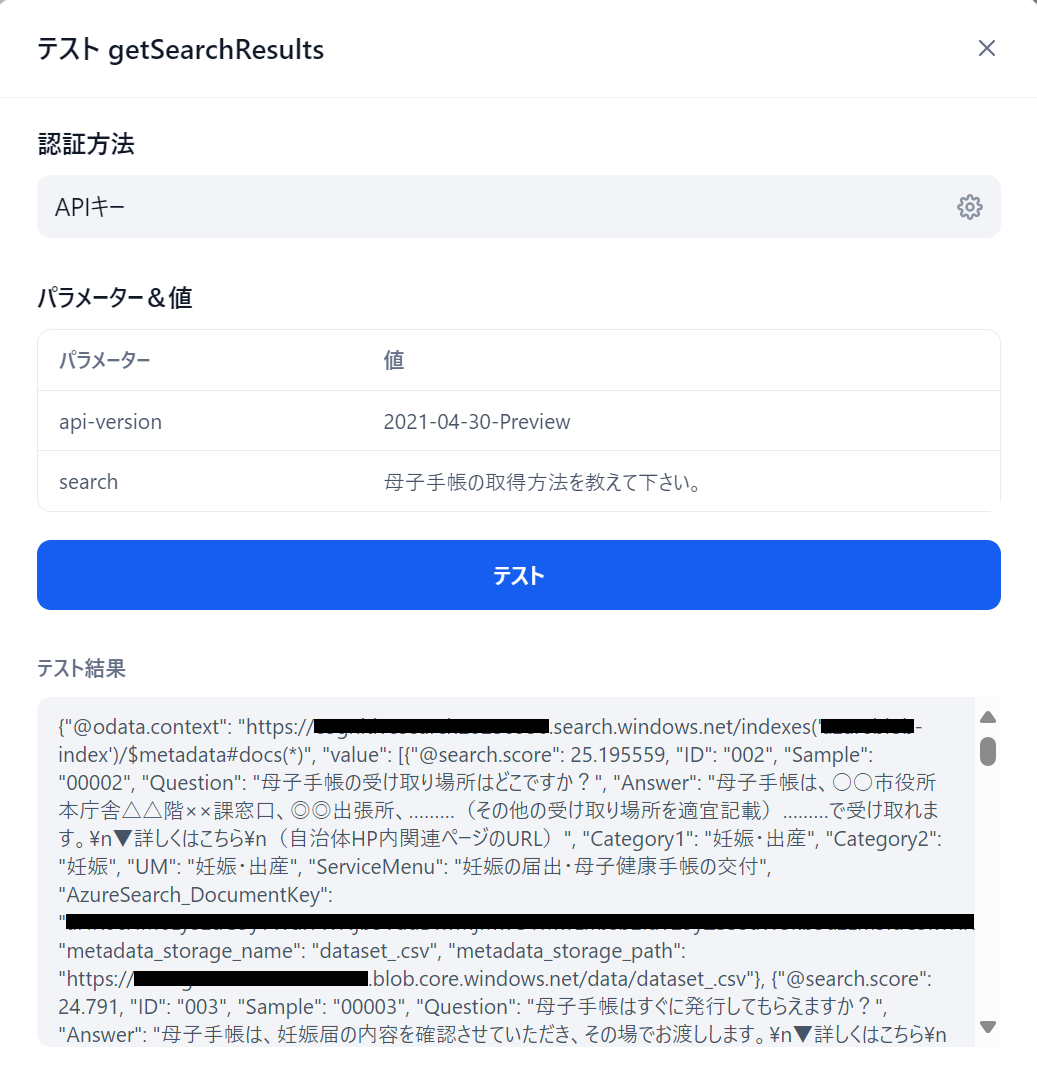Click the scrollbar down arrow in results
This screenshot has width=1037, height=1076.
988,1027
